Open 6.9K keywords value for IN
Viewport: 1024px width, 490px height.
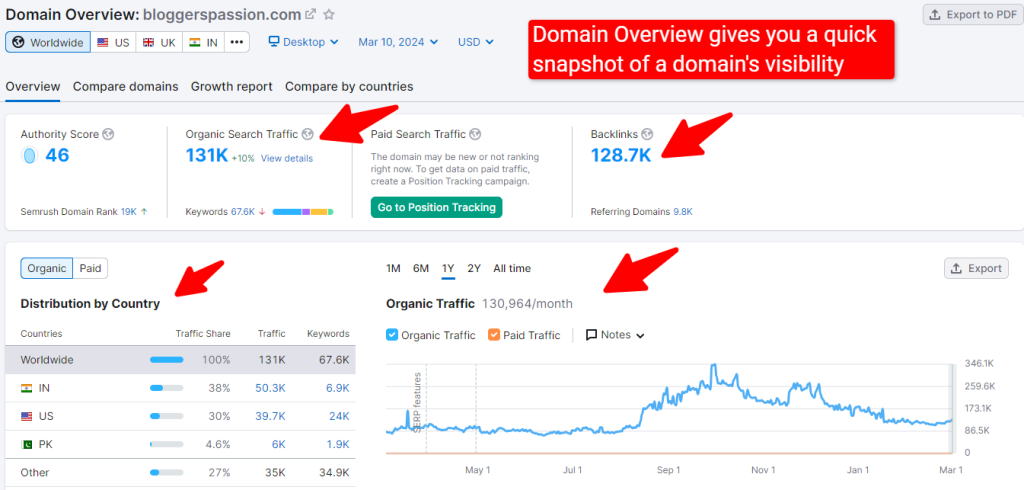click(338, 388)
